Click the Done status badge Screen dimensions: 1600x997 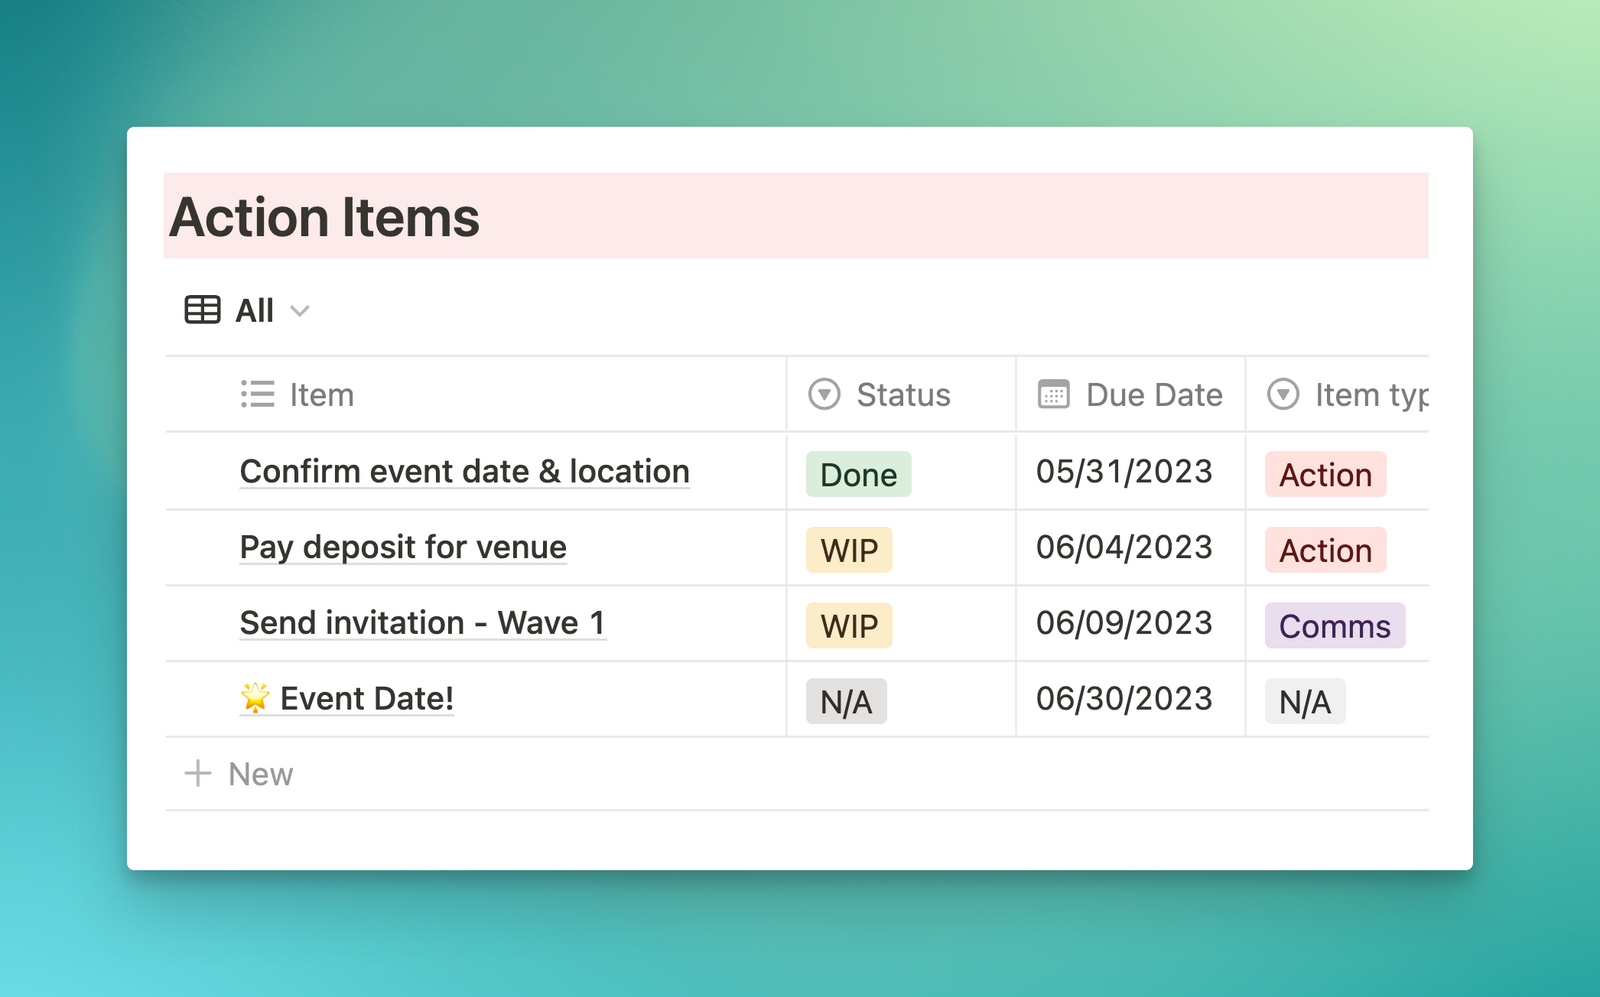(x=858, y=474)
